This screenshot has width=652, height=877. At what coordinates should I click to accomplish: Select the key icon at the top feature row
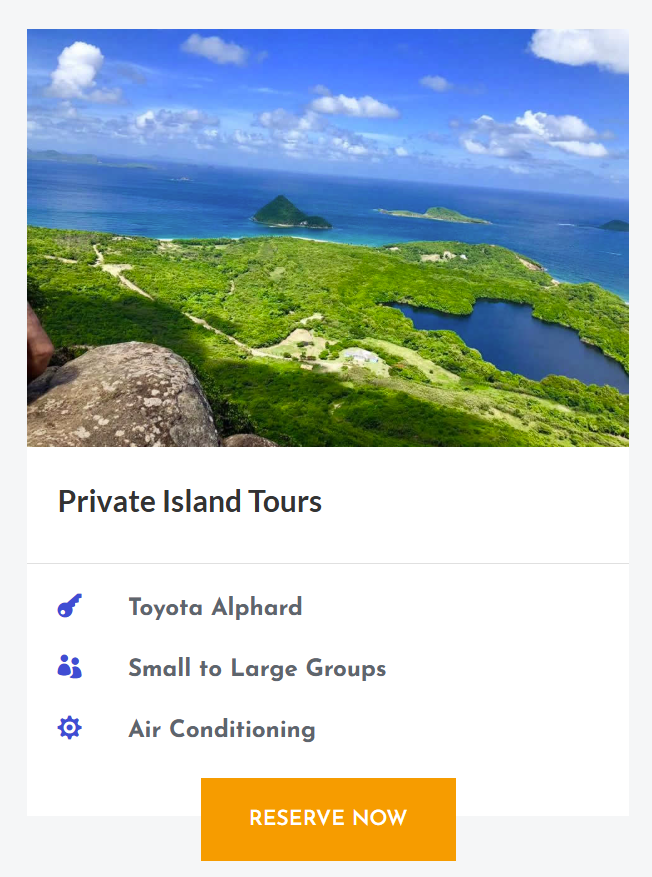click(68, 606)
